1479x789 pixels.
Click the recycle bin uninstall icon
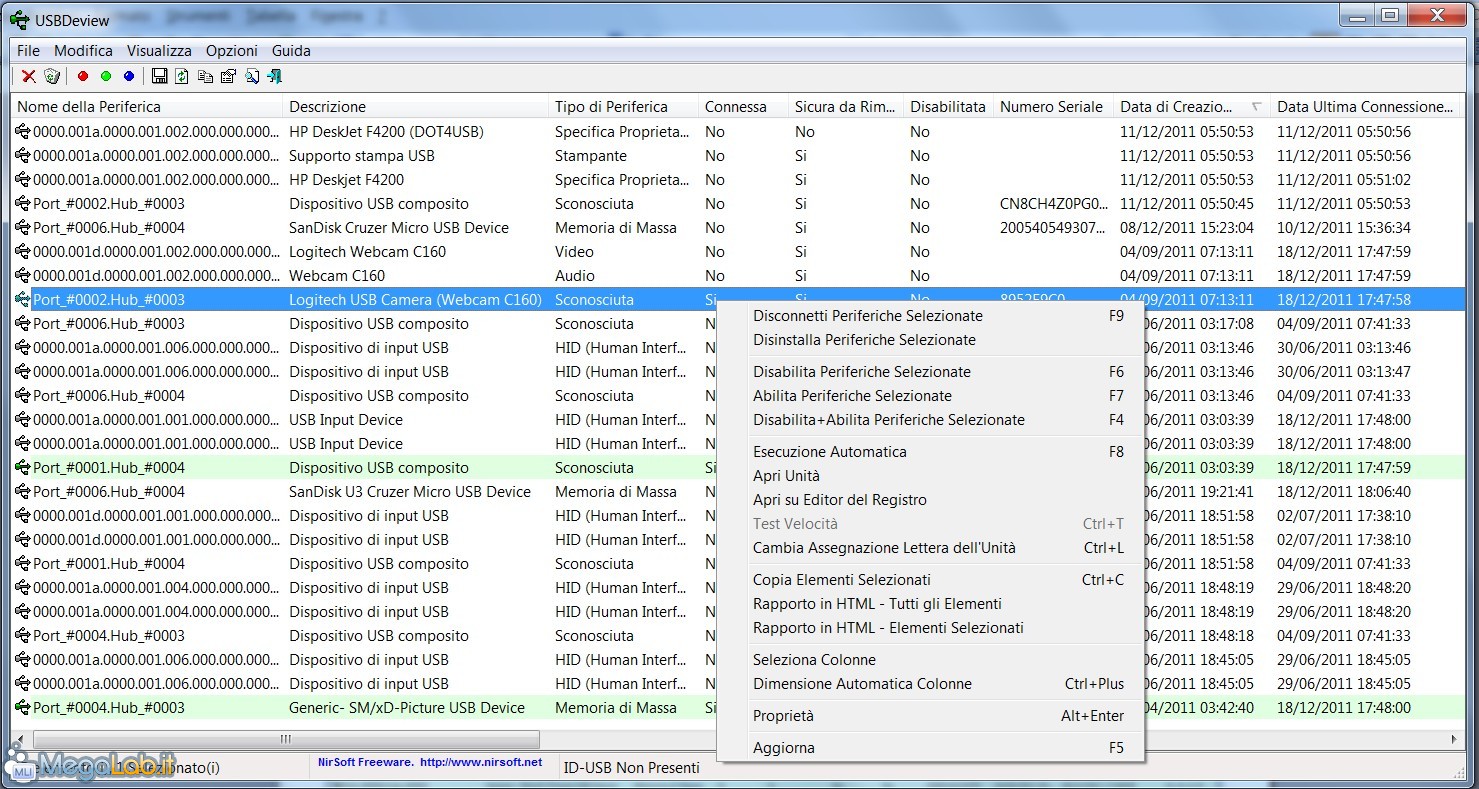point(52,76)
